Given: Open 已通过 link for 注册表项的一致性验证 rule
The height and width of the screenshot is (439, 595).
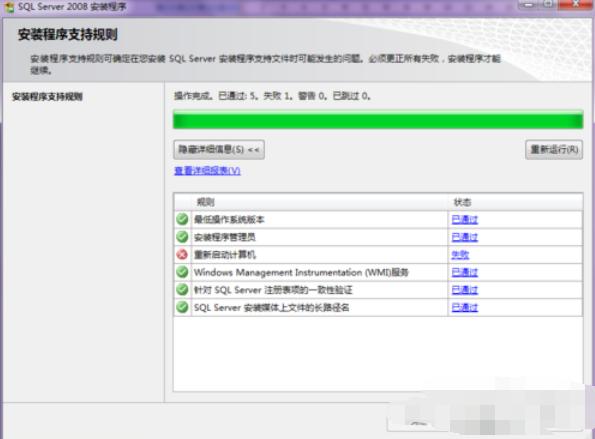Looking at the screenshot, I should pos(464,290).
